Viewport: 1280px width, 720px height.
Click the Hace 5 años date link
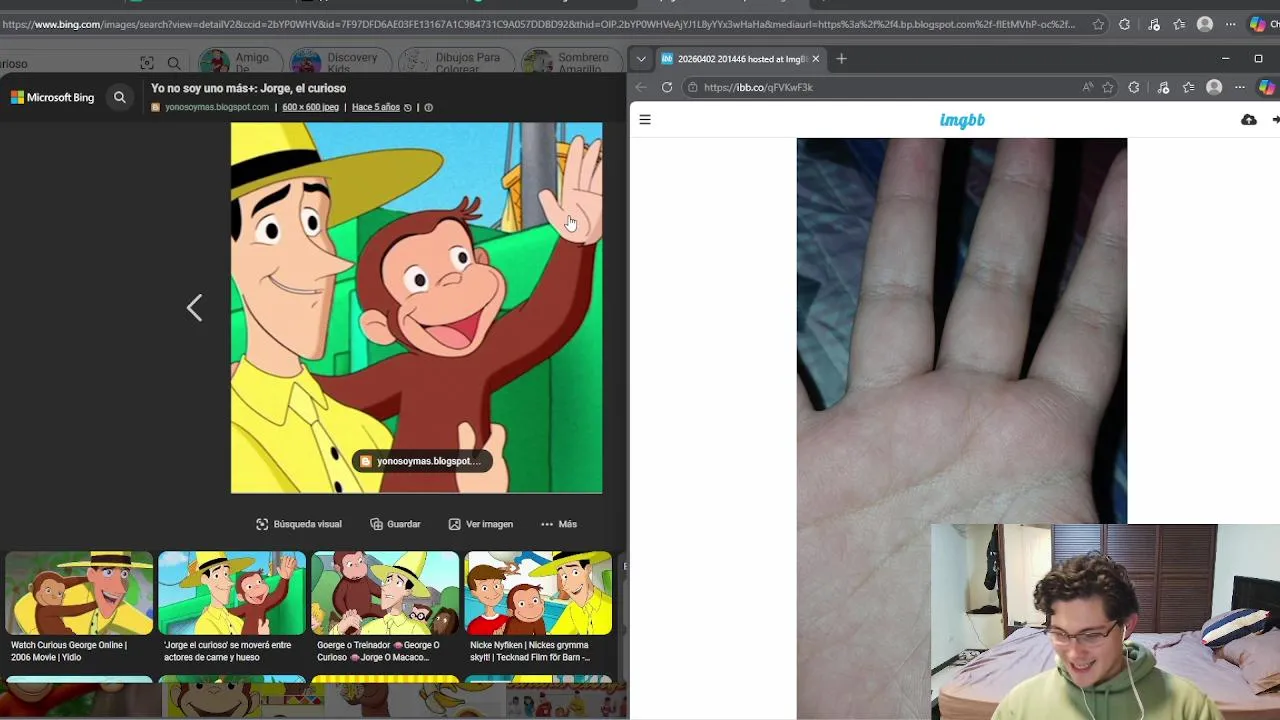376,107
